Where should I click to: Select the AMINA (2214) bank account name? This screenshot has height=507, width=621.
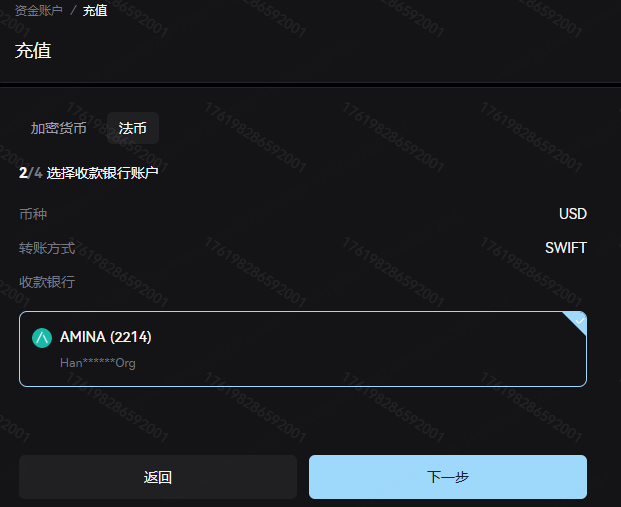click(x=106, y=338)
